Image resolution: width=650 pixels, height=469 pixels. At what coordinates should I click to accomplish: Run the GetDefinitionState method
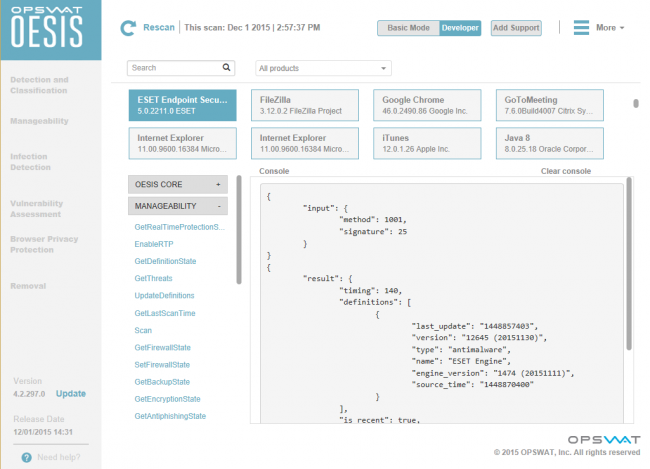(x=165, y=261)
